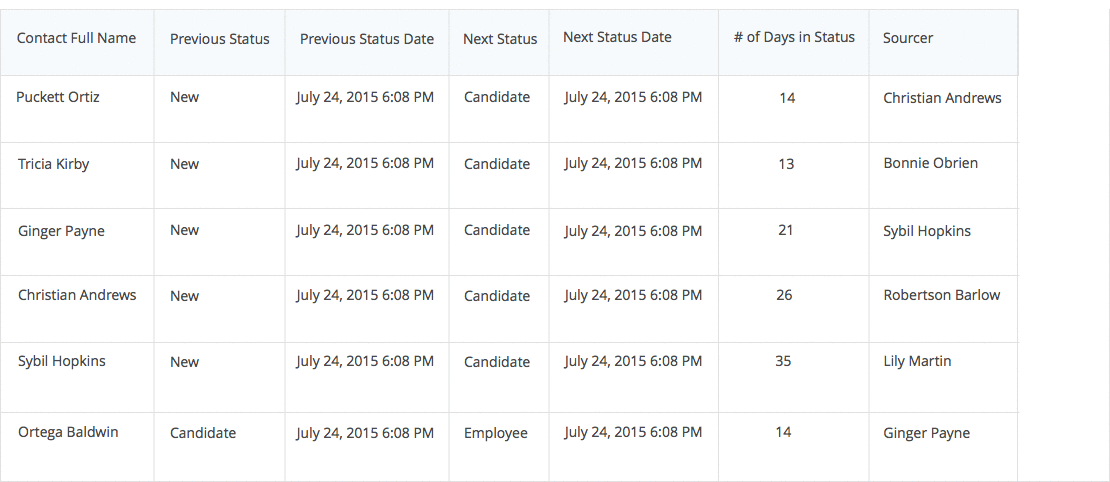
Task: Click the Sourcer column header
Action: click(908, 38)
